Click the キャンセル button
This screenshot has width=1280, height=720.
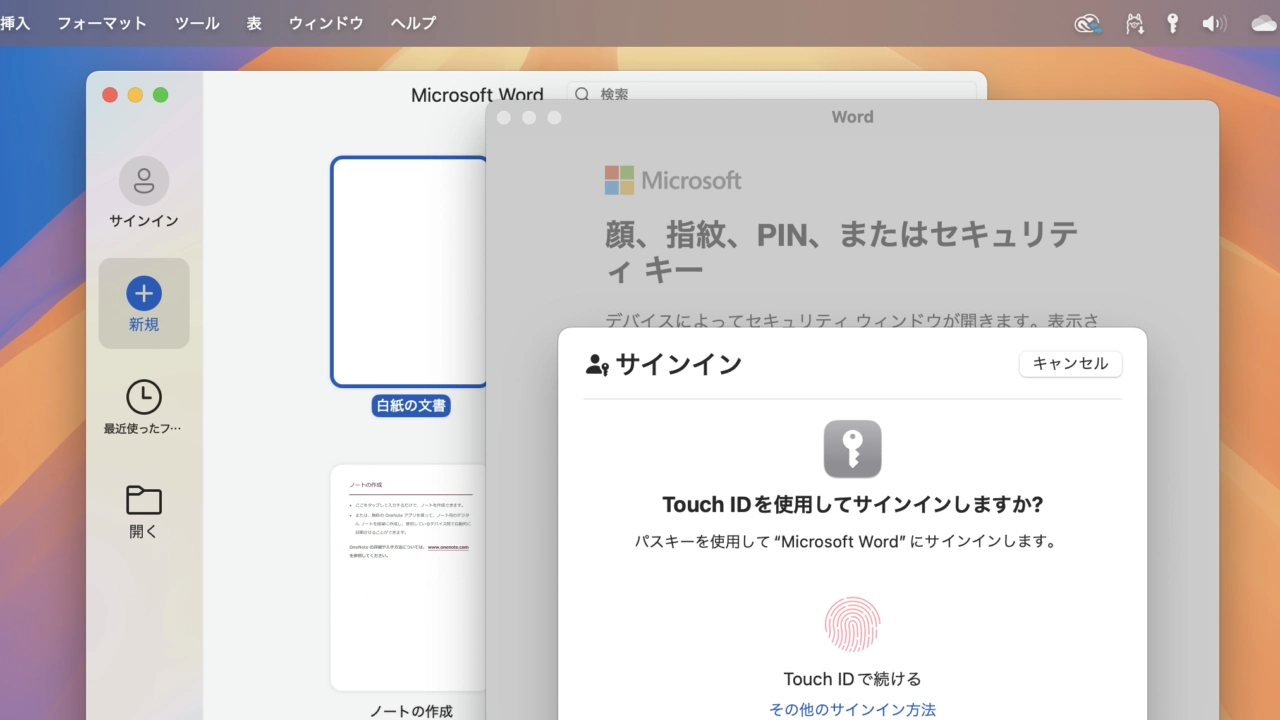click(1070, 364)
